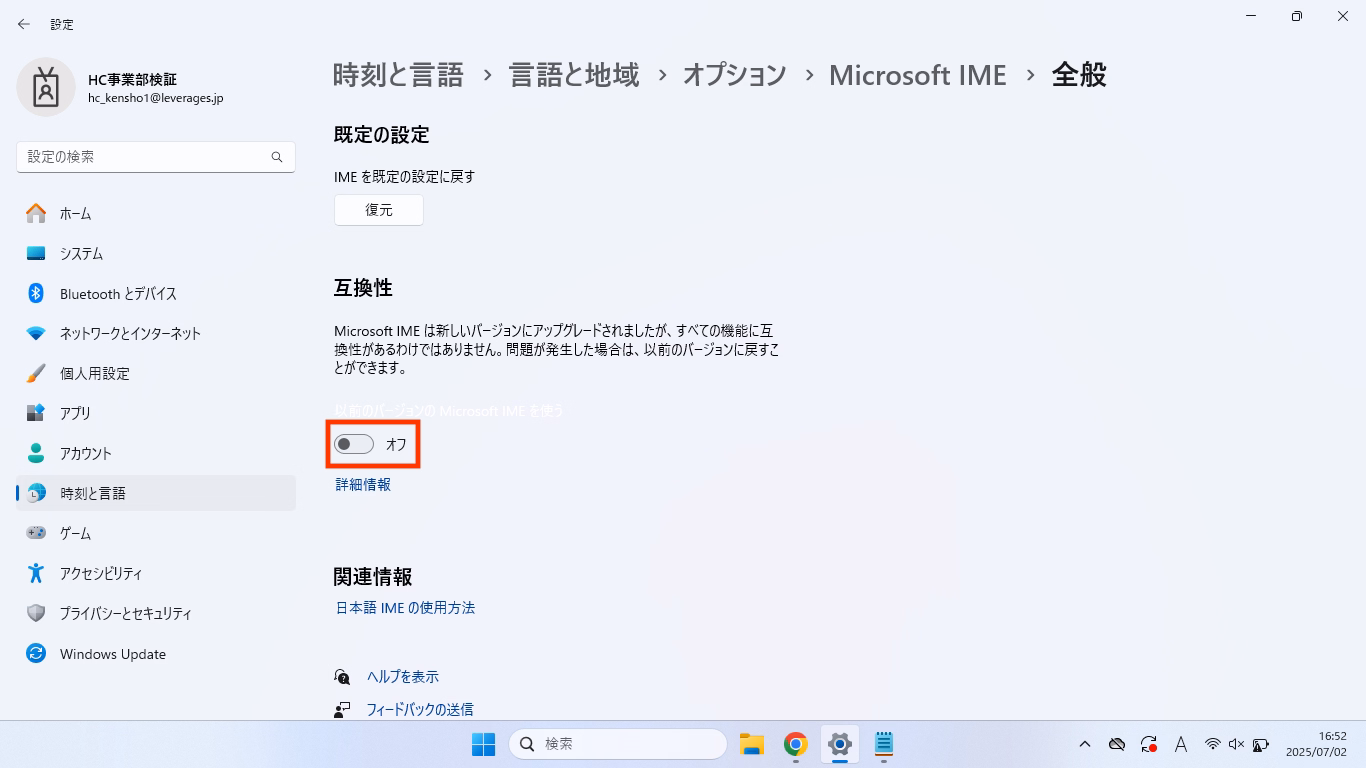This screenshot has width=1366, height=768.
Task: Click the プライバシーとセキュリティ shield icon
Action: coord(36,613)
